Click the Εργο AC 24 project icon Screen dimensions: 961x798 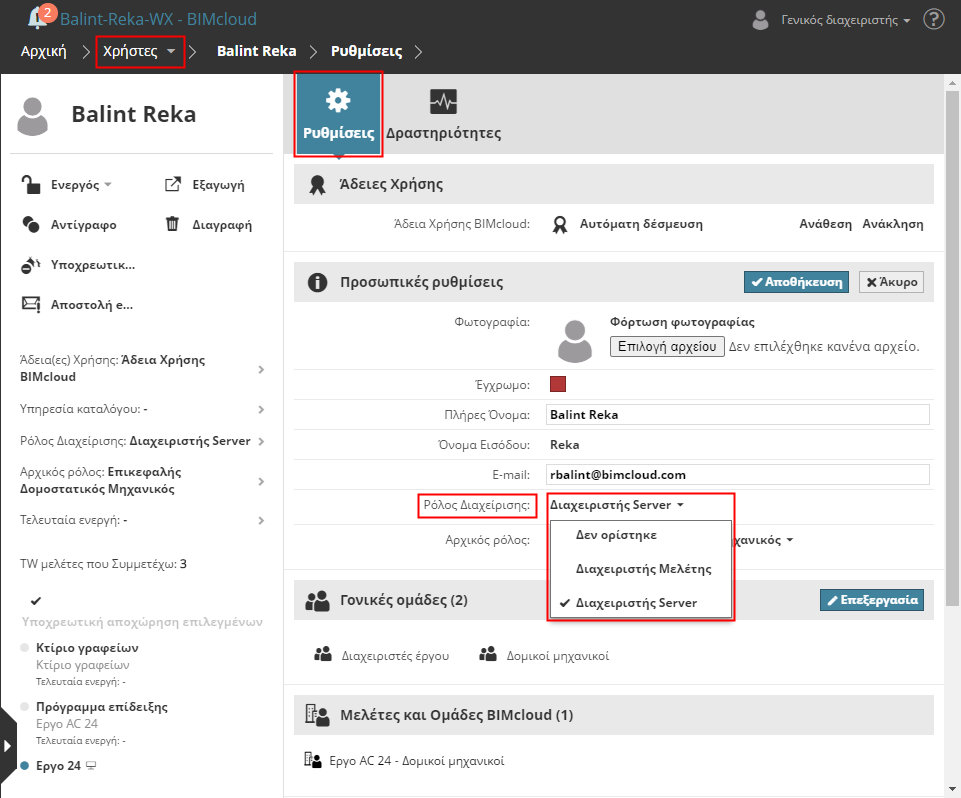coord(313,761)
